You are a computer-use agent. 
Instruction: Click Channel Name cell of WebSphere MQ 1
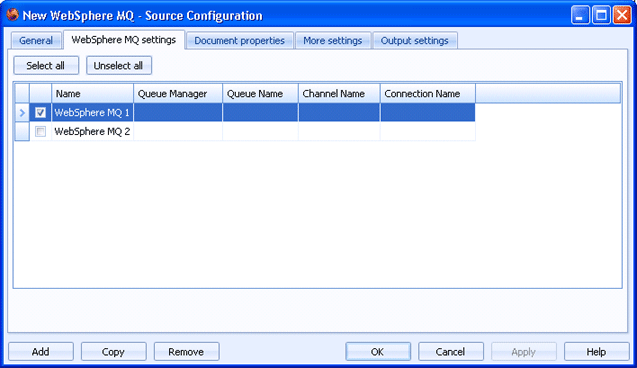click(339, 113)
